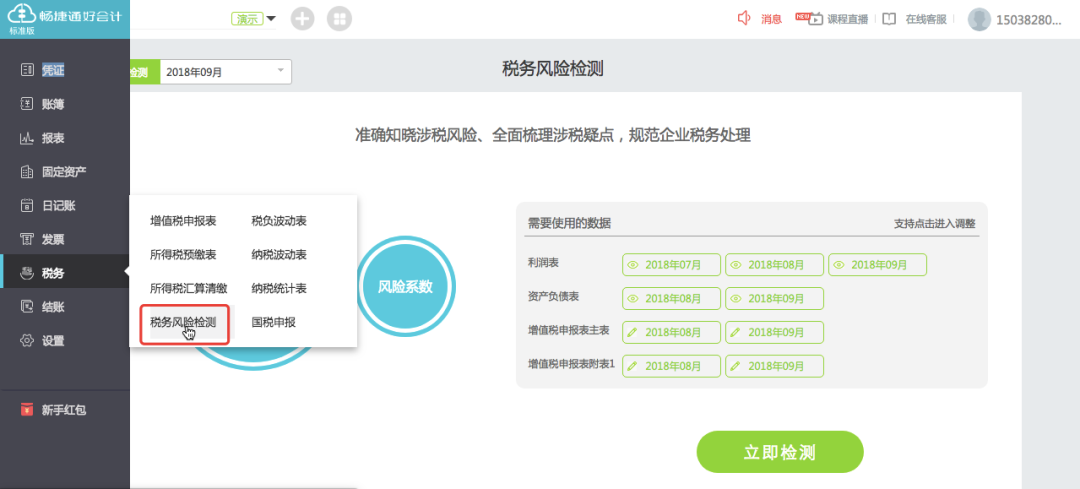View 资产负债表 2018年08月 eye entry
Screen dimensions: 1080x489
(x=671, y=298)
